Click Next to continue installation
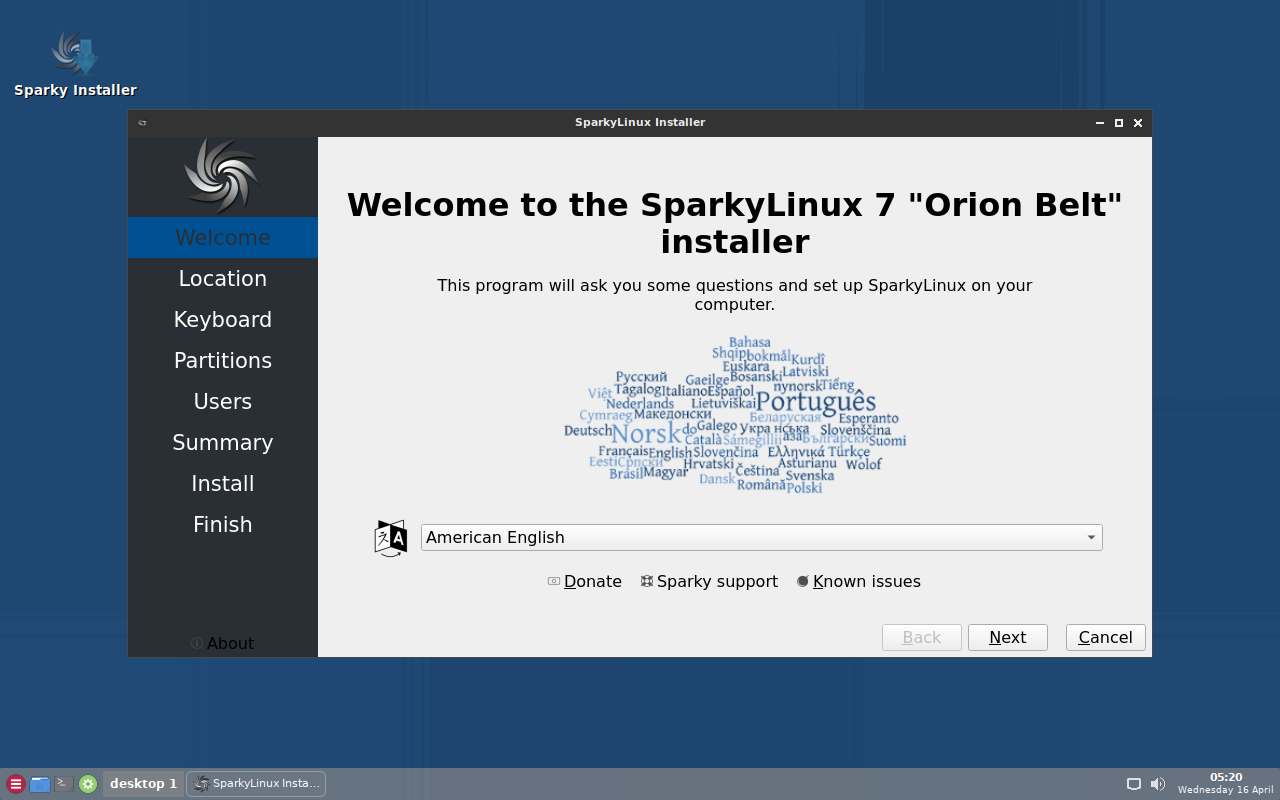Screen dimensions: 1280x800 (1008, 638)
